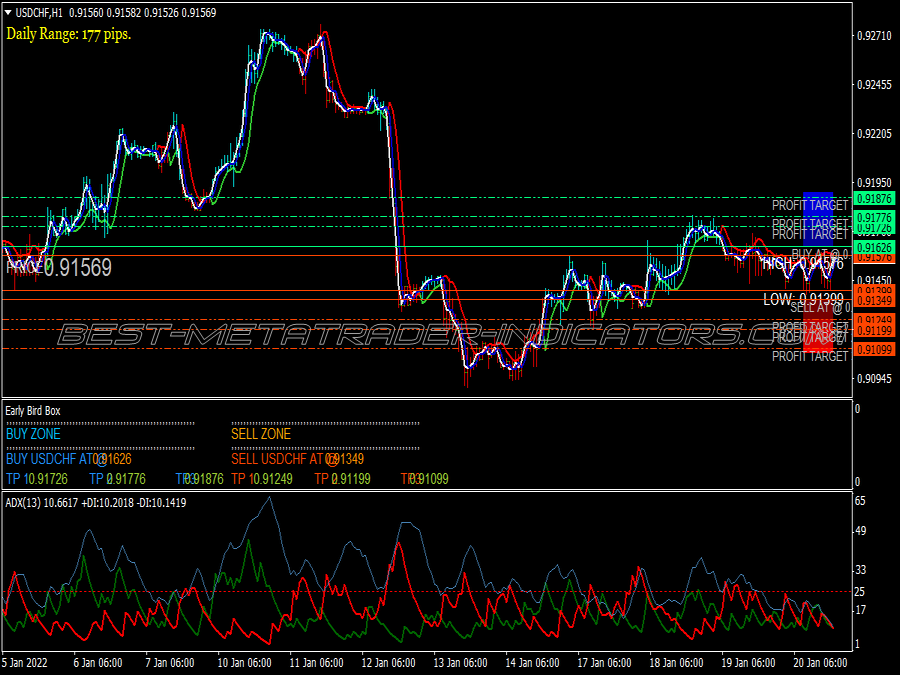Click the green 0.91776 price tag
Image resolution: width=900 pixels, height=675 pixels.
(874, 218)
